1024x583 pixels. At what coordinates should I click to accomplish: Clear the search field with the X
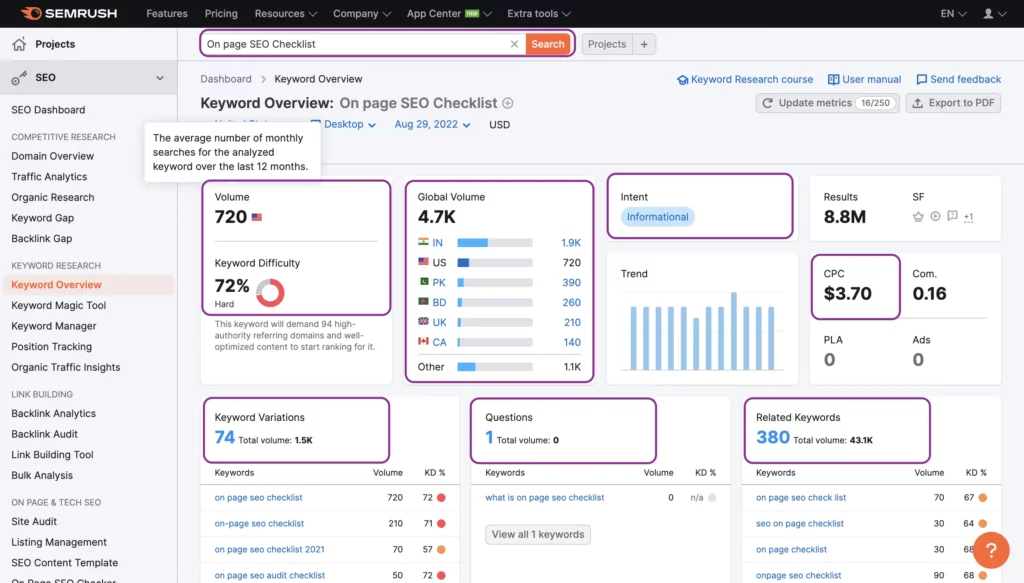514,44
